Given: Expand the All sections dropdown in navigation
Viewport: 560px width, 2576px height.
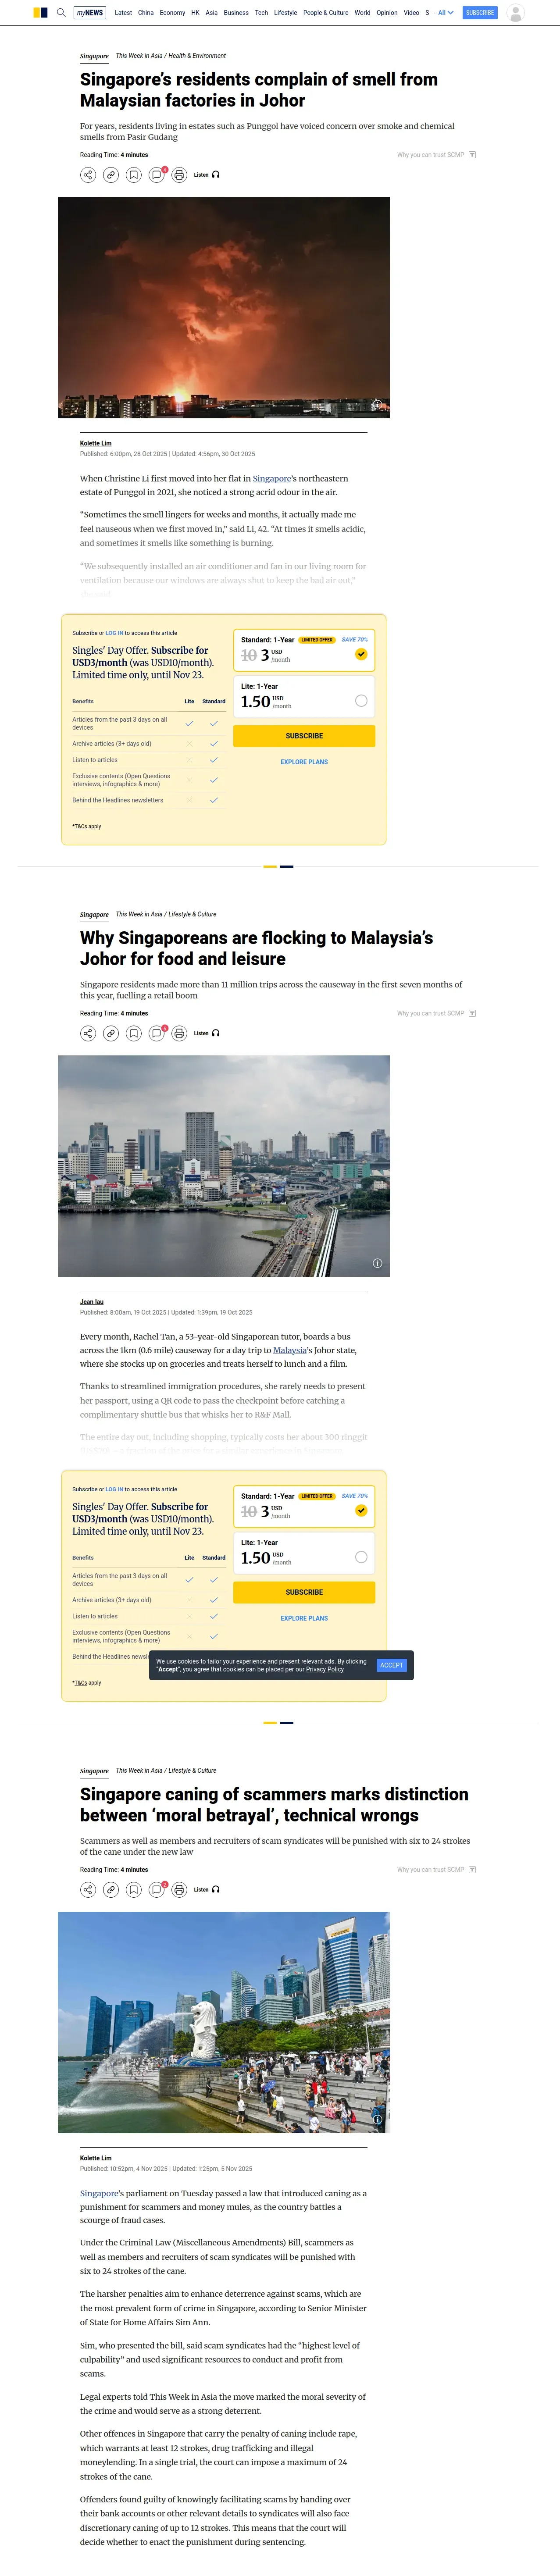Looking at the screenshot, I should [x=445, y=13].
